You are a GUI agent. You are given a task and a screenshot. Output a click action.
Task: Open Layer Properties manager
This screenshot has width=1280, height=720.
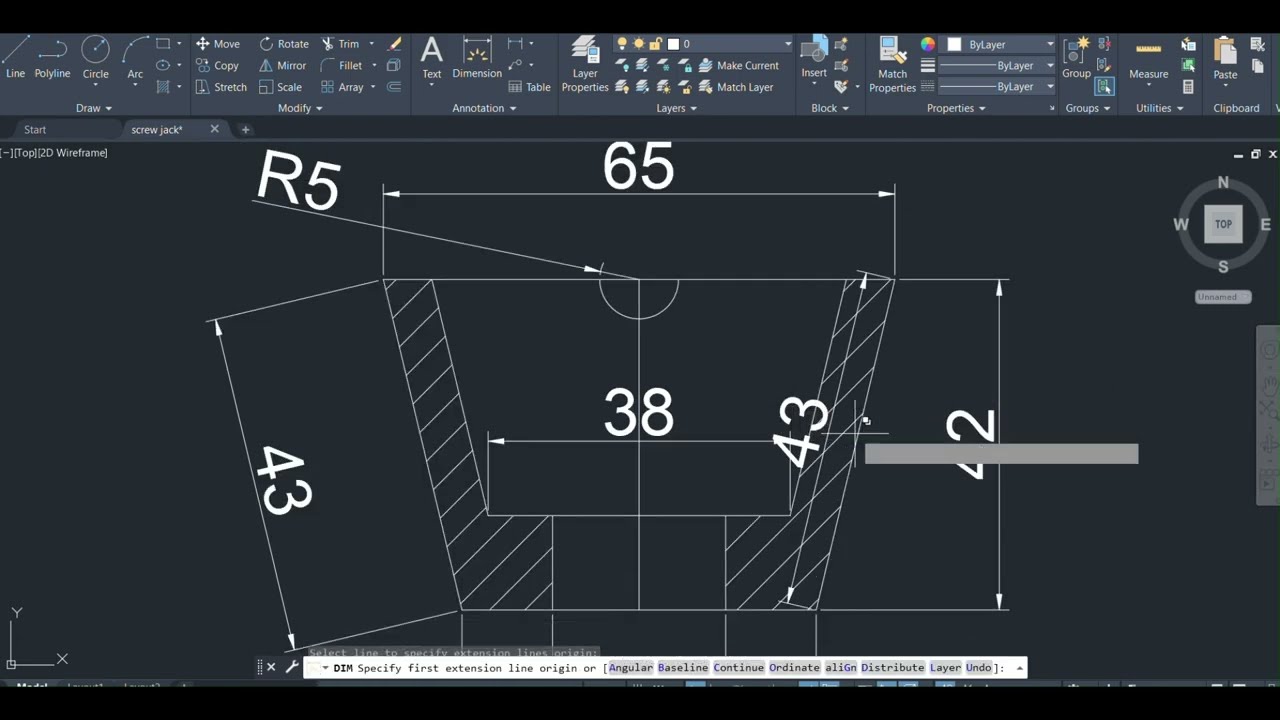[x=585, y=65]
